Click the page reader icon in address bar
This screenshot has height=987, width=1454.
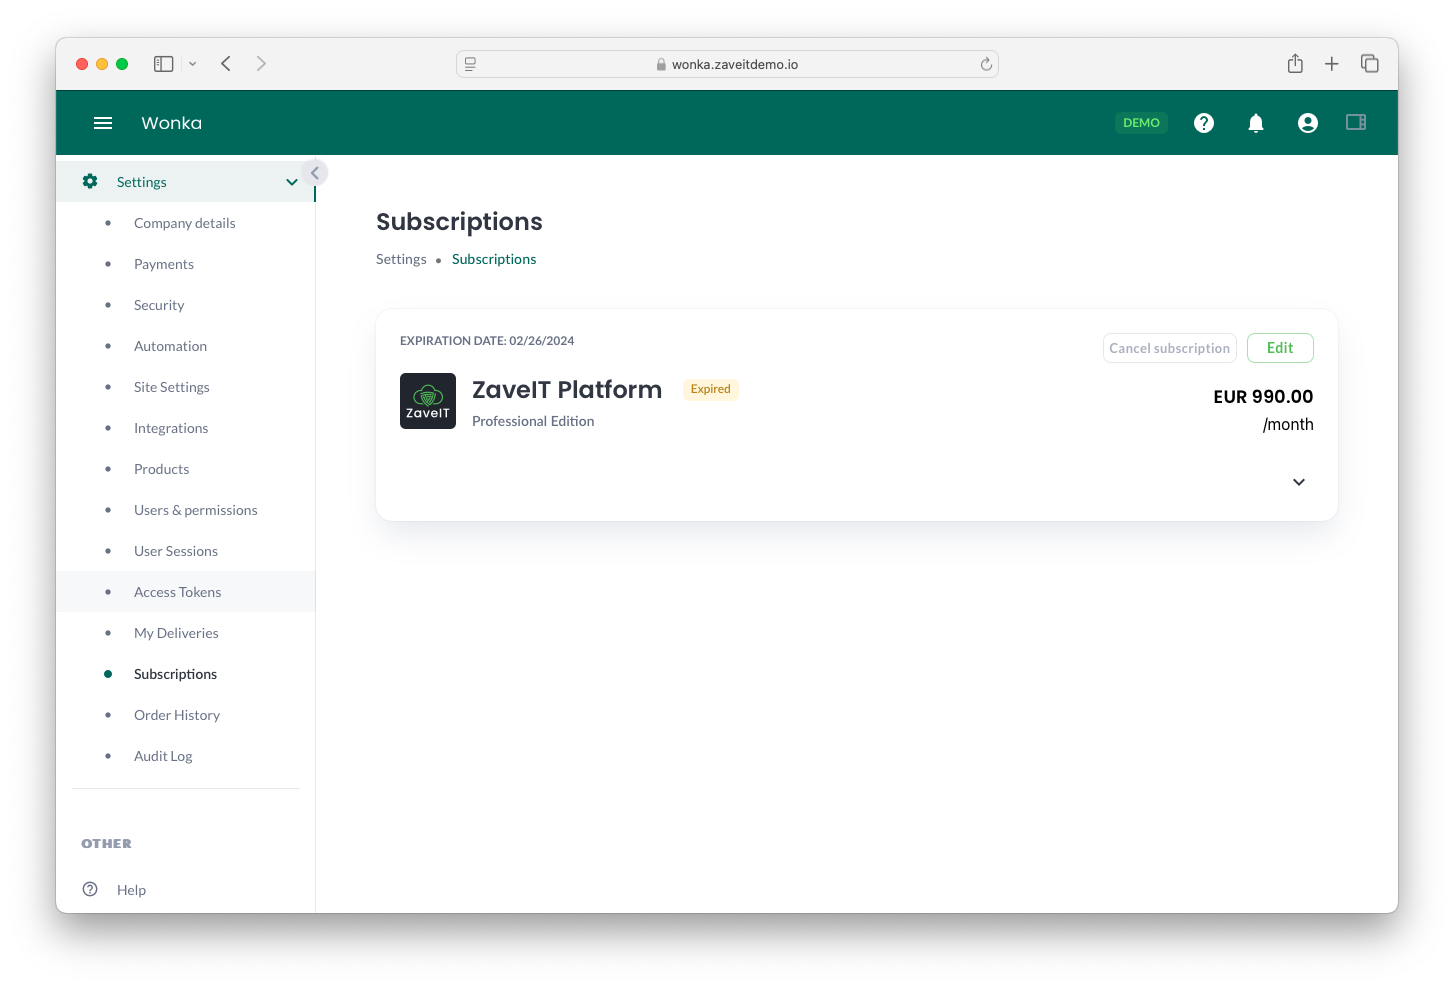(x=470, y=64)
